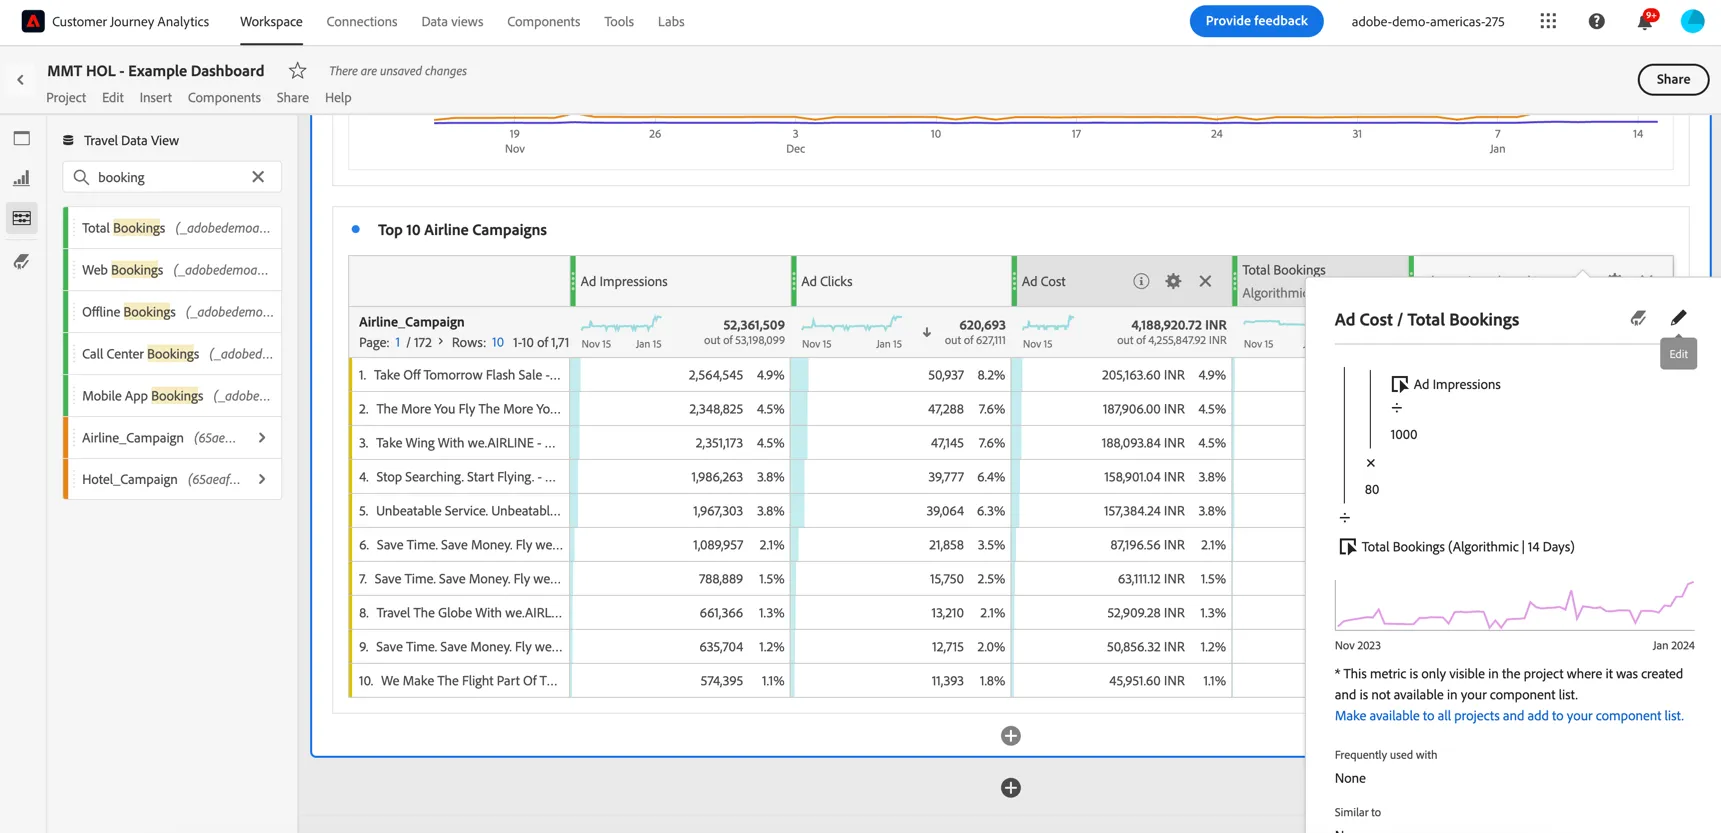The width and height of the screenshot is (1721, 833).
Task: Go to next page of table
Action: click(441, 342)
